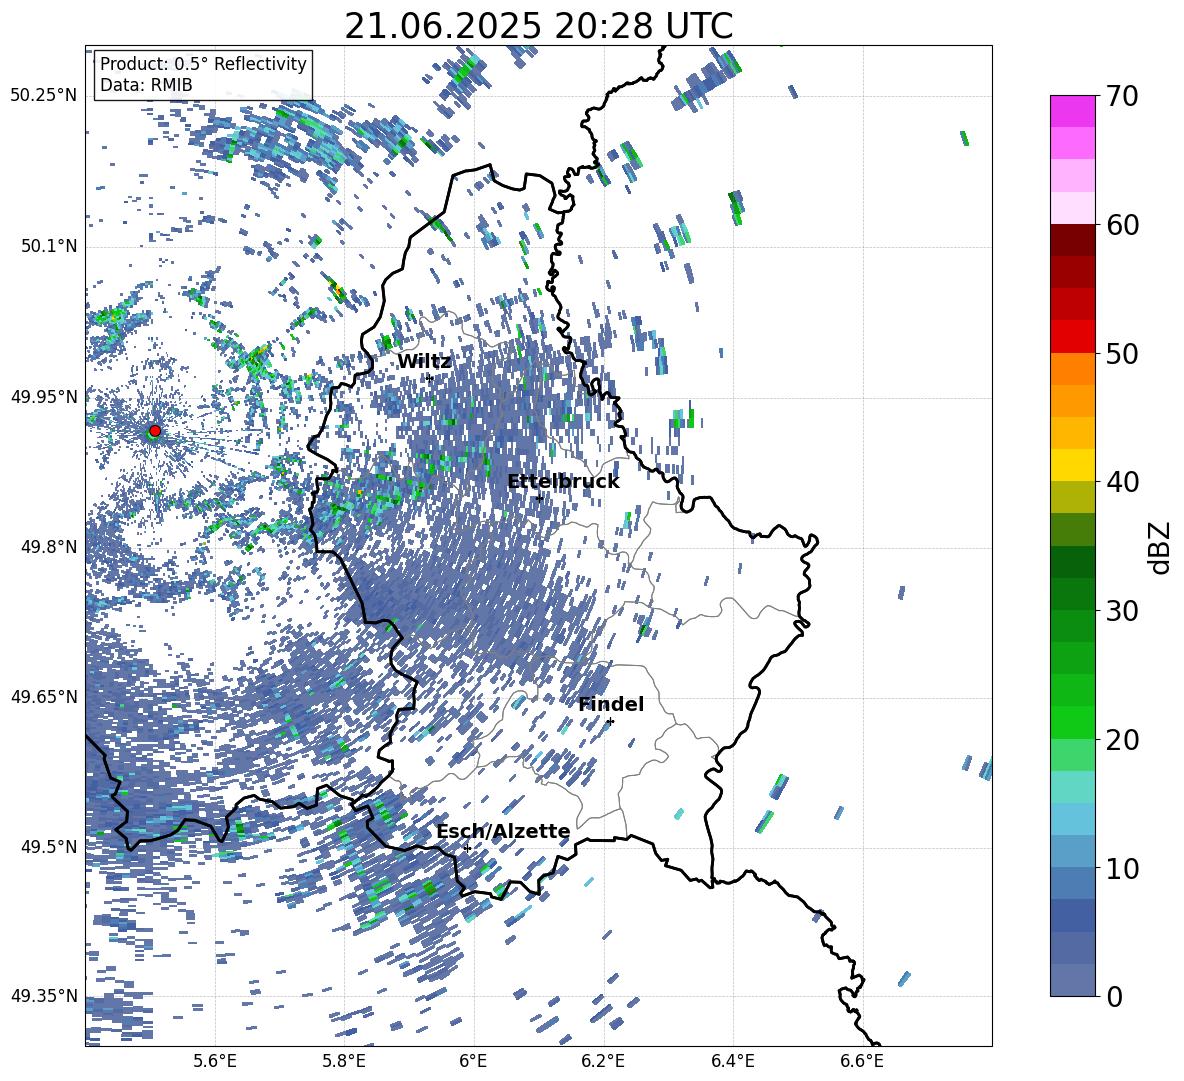Click the Findel cross marker
The width and height of the screenshot is (1184, 1081).
610,722
